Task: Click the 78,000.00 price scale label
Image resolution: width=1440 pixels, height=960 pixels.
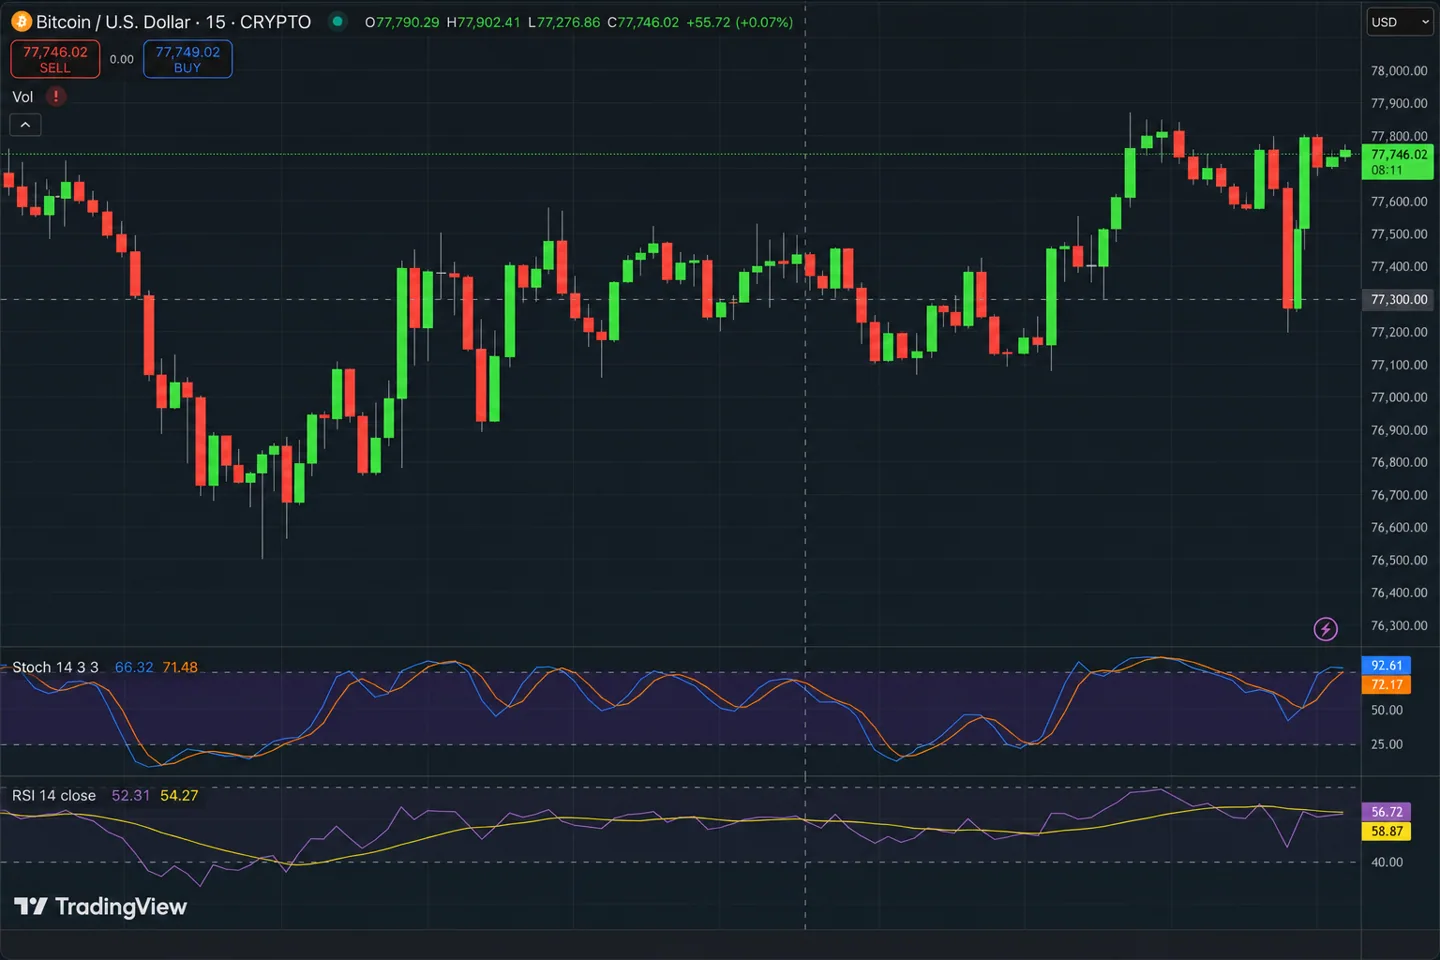Action: [x=1398, y=71]
